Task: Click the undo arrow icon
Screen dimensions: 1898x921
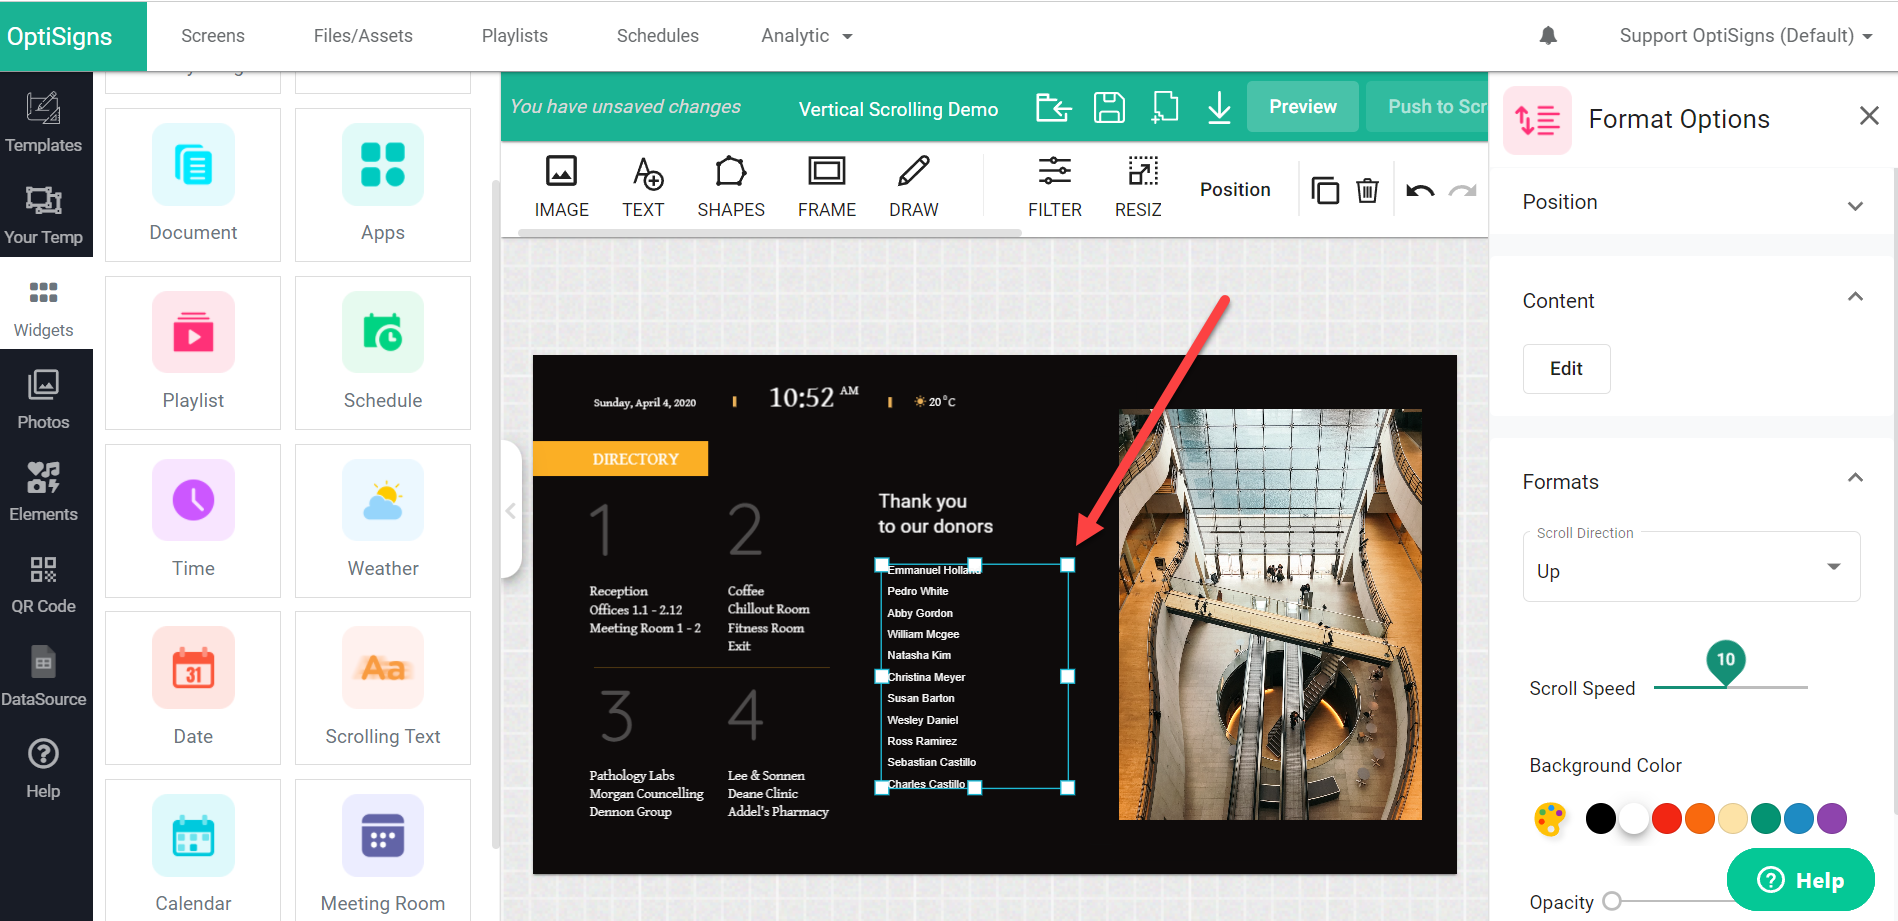Action: [x=1419, y=190]
